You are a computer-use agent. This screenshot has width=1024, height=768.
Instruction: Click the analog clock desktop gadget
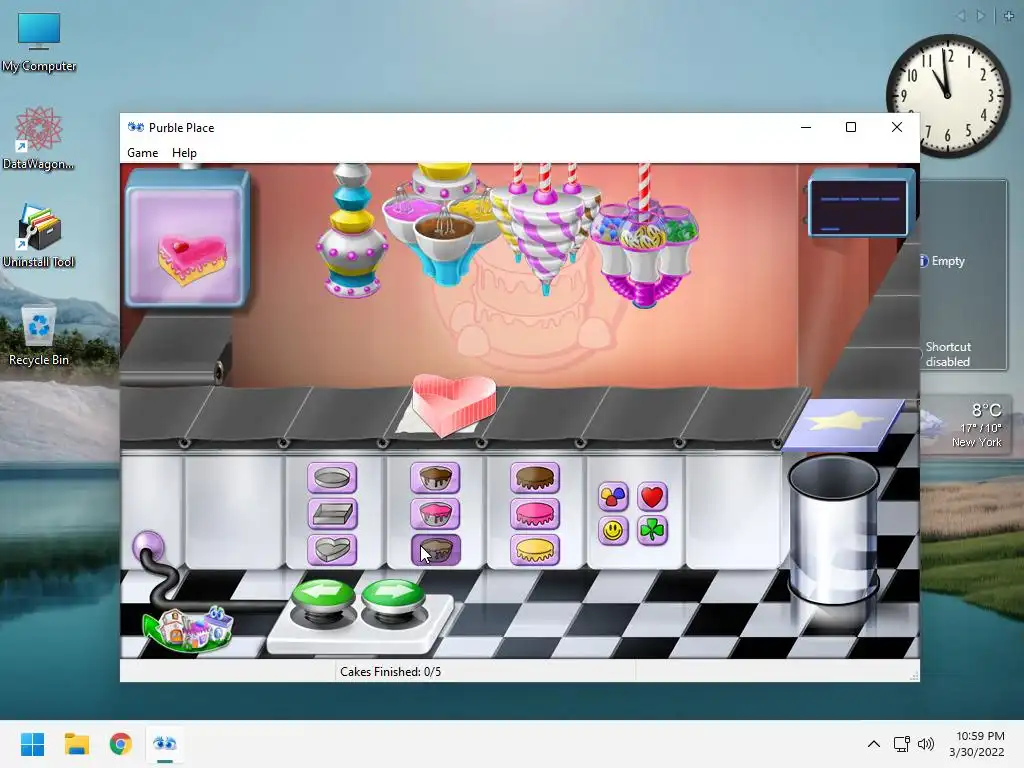coord(948,95)
